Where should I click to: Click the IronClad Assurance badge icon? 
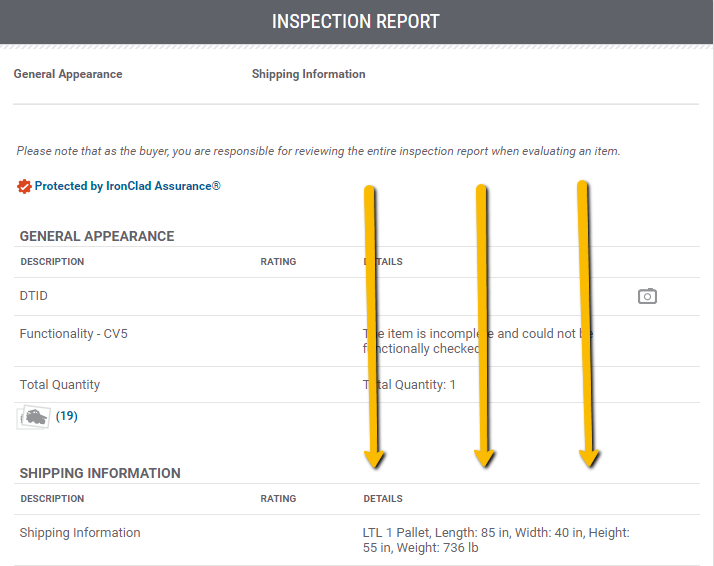coord(24,186)
